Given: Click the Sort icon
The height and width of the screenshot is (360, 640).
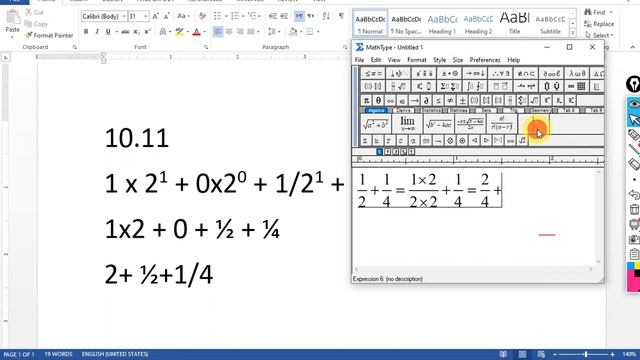Looking at the screenshot, I should (x=326, y=16).
